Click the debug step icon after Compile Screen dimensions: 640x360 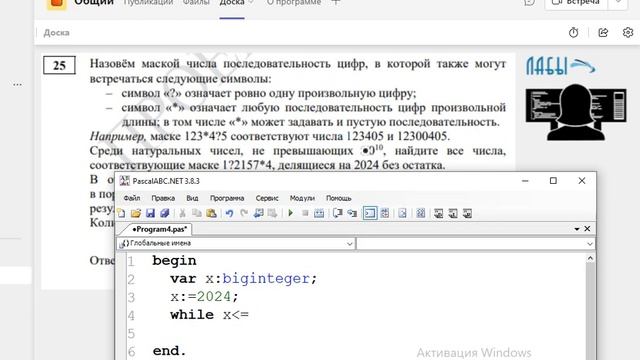click(x=338, y=213)
